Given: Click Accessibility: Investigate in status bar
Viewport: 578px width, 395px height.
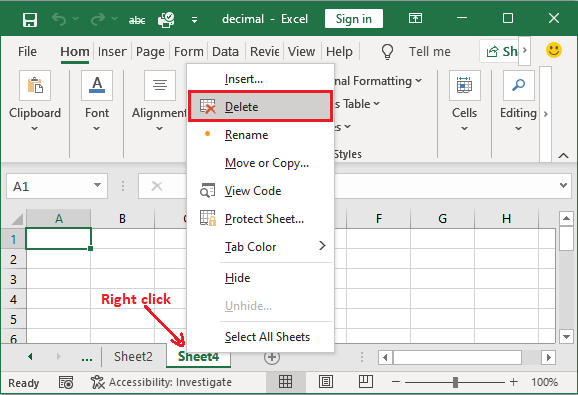Looking at the screenshot, I should pos(161,382).
